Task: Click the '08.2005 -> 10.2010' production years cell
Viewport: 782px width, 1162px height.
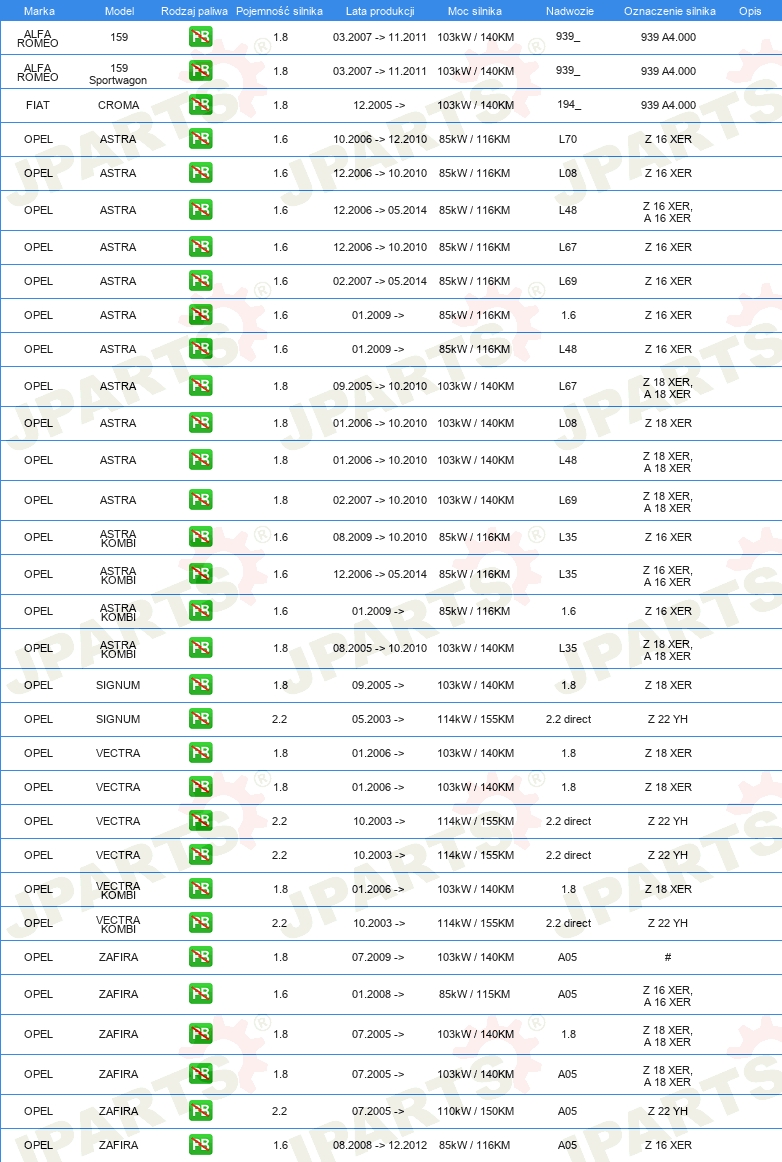Action: click(x=380, y=648)
